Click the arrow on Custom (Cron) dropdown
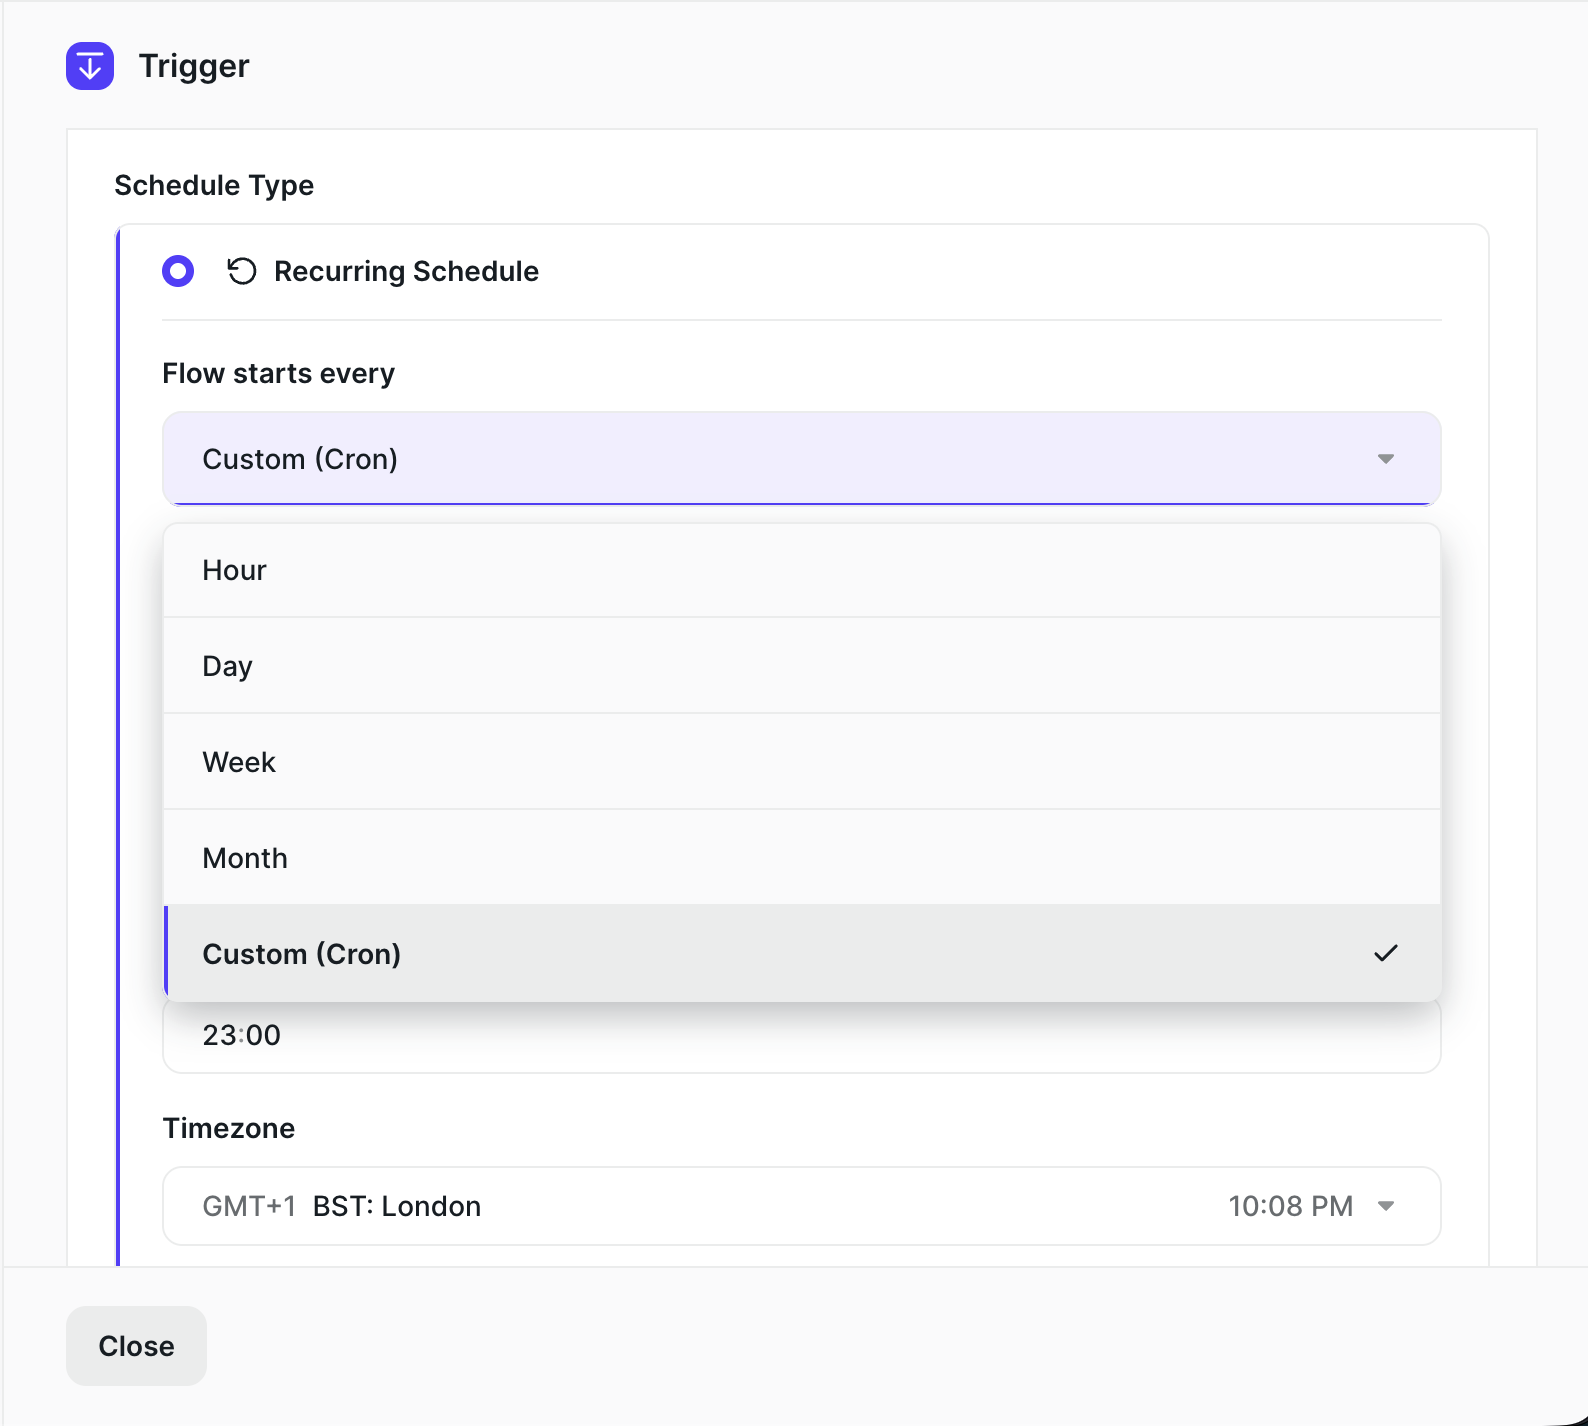 pyautogui.click(x=1386, y=459)
